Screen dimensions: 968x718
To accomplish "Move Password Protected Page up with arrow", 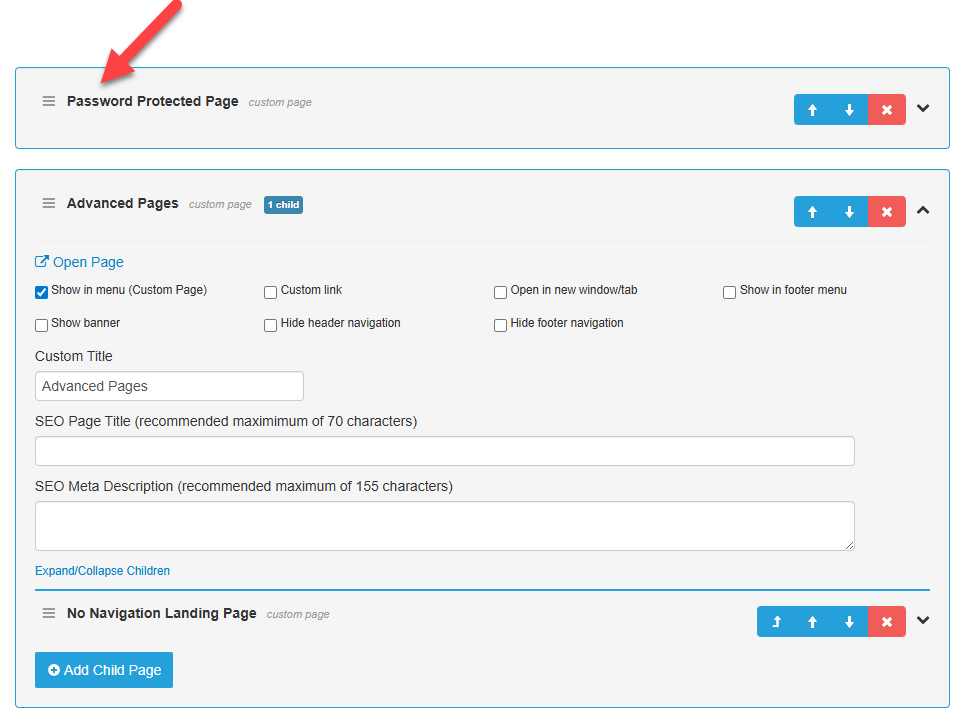I will pyautogui.click(x=812, y=110).
